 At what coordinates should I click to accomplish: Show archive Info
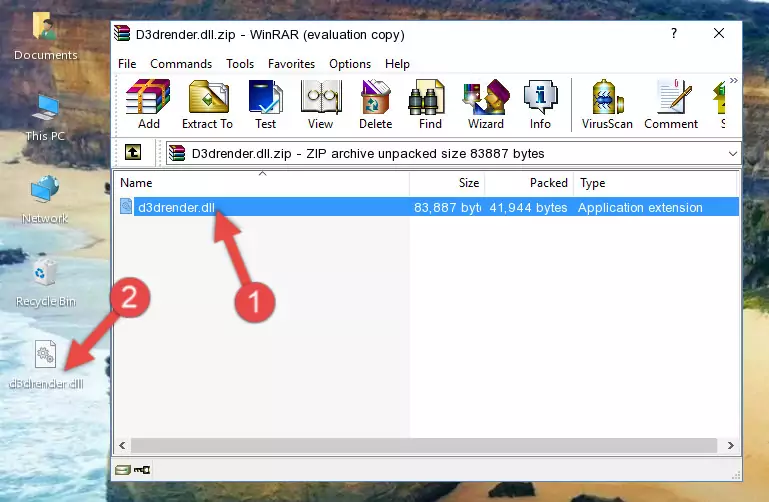[x=540, y=104]
